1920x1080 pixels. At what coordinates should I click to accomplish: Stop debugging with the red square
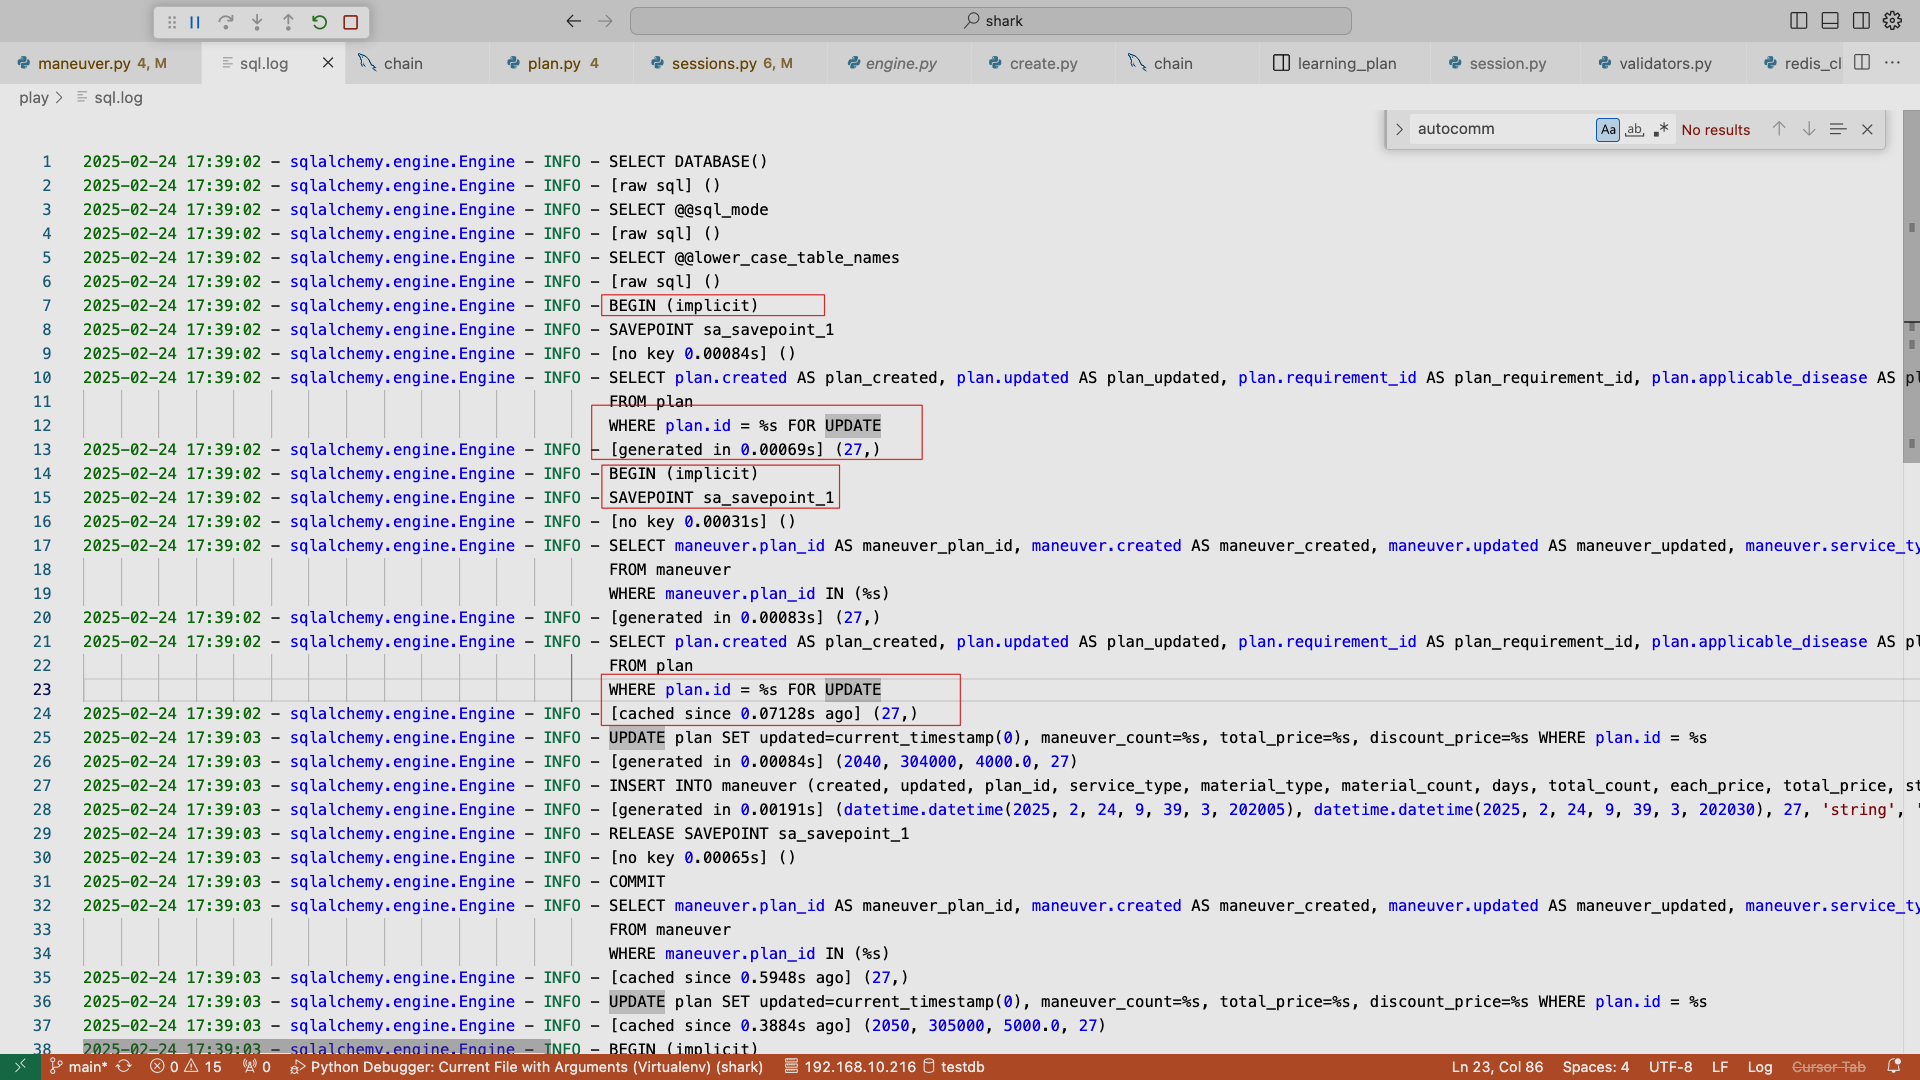click(350, 21)
